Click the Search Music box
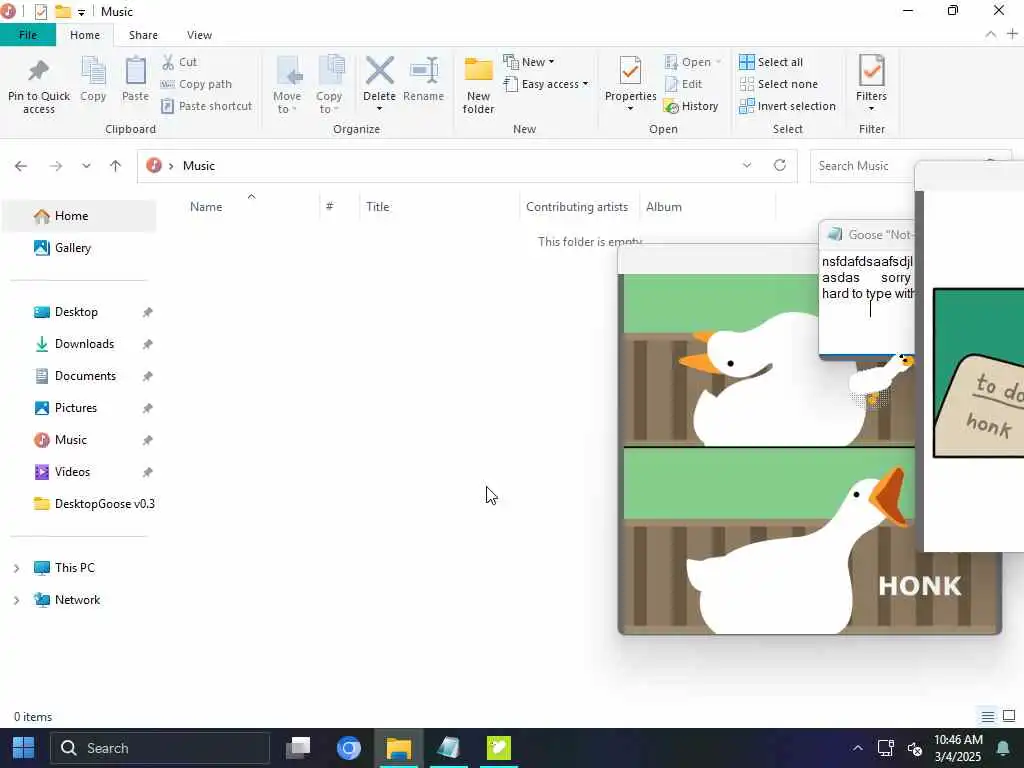This screenshot has width=1024, height=768. pos(862,166)
